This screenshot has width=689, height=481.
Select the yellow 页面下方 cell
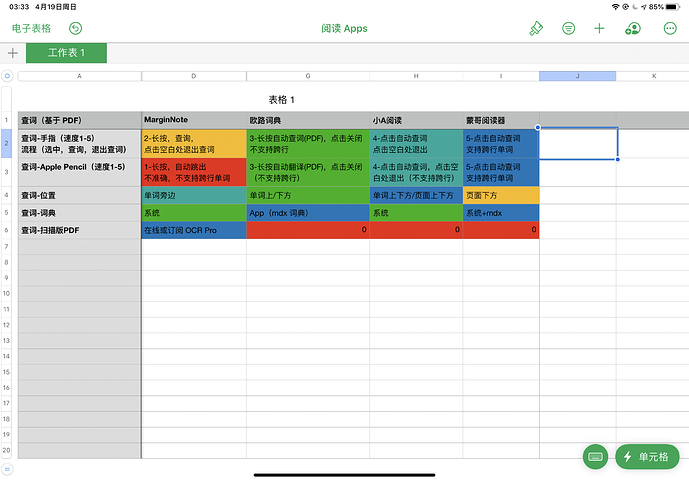501,195
